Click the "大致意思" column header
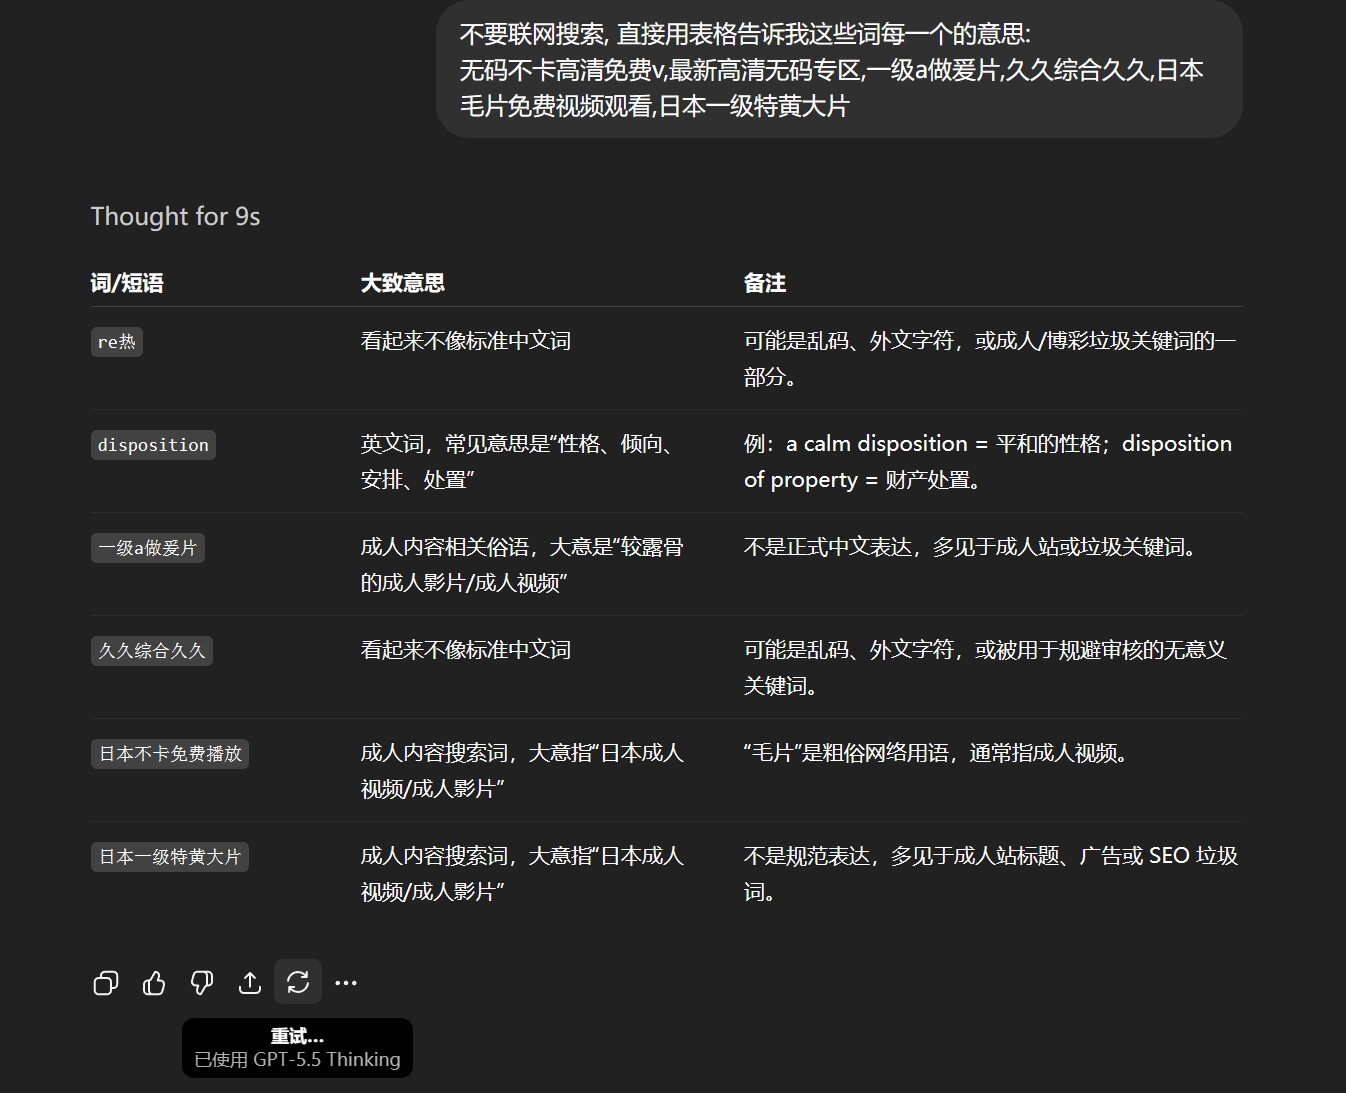Image resolution: width=1346 pixels, height=1093 pixels. click(403, 283)
